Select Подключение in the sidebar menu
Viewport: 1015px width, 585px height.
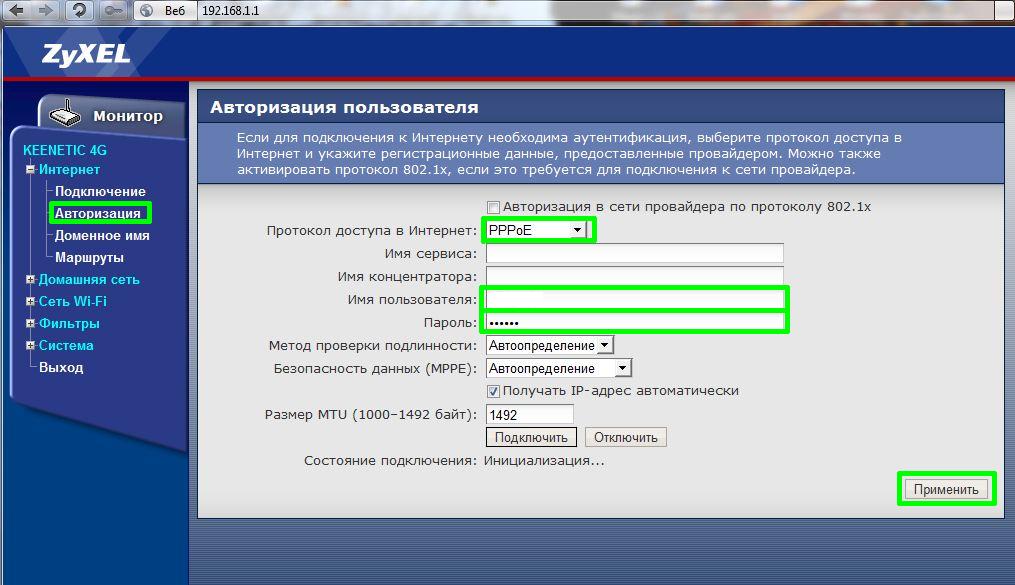100,191
